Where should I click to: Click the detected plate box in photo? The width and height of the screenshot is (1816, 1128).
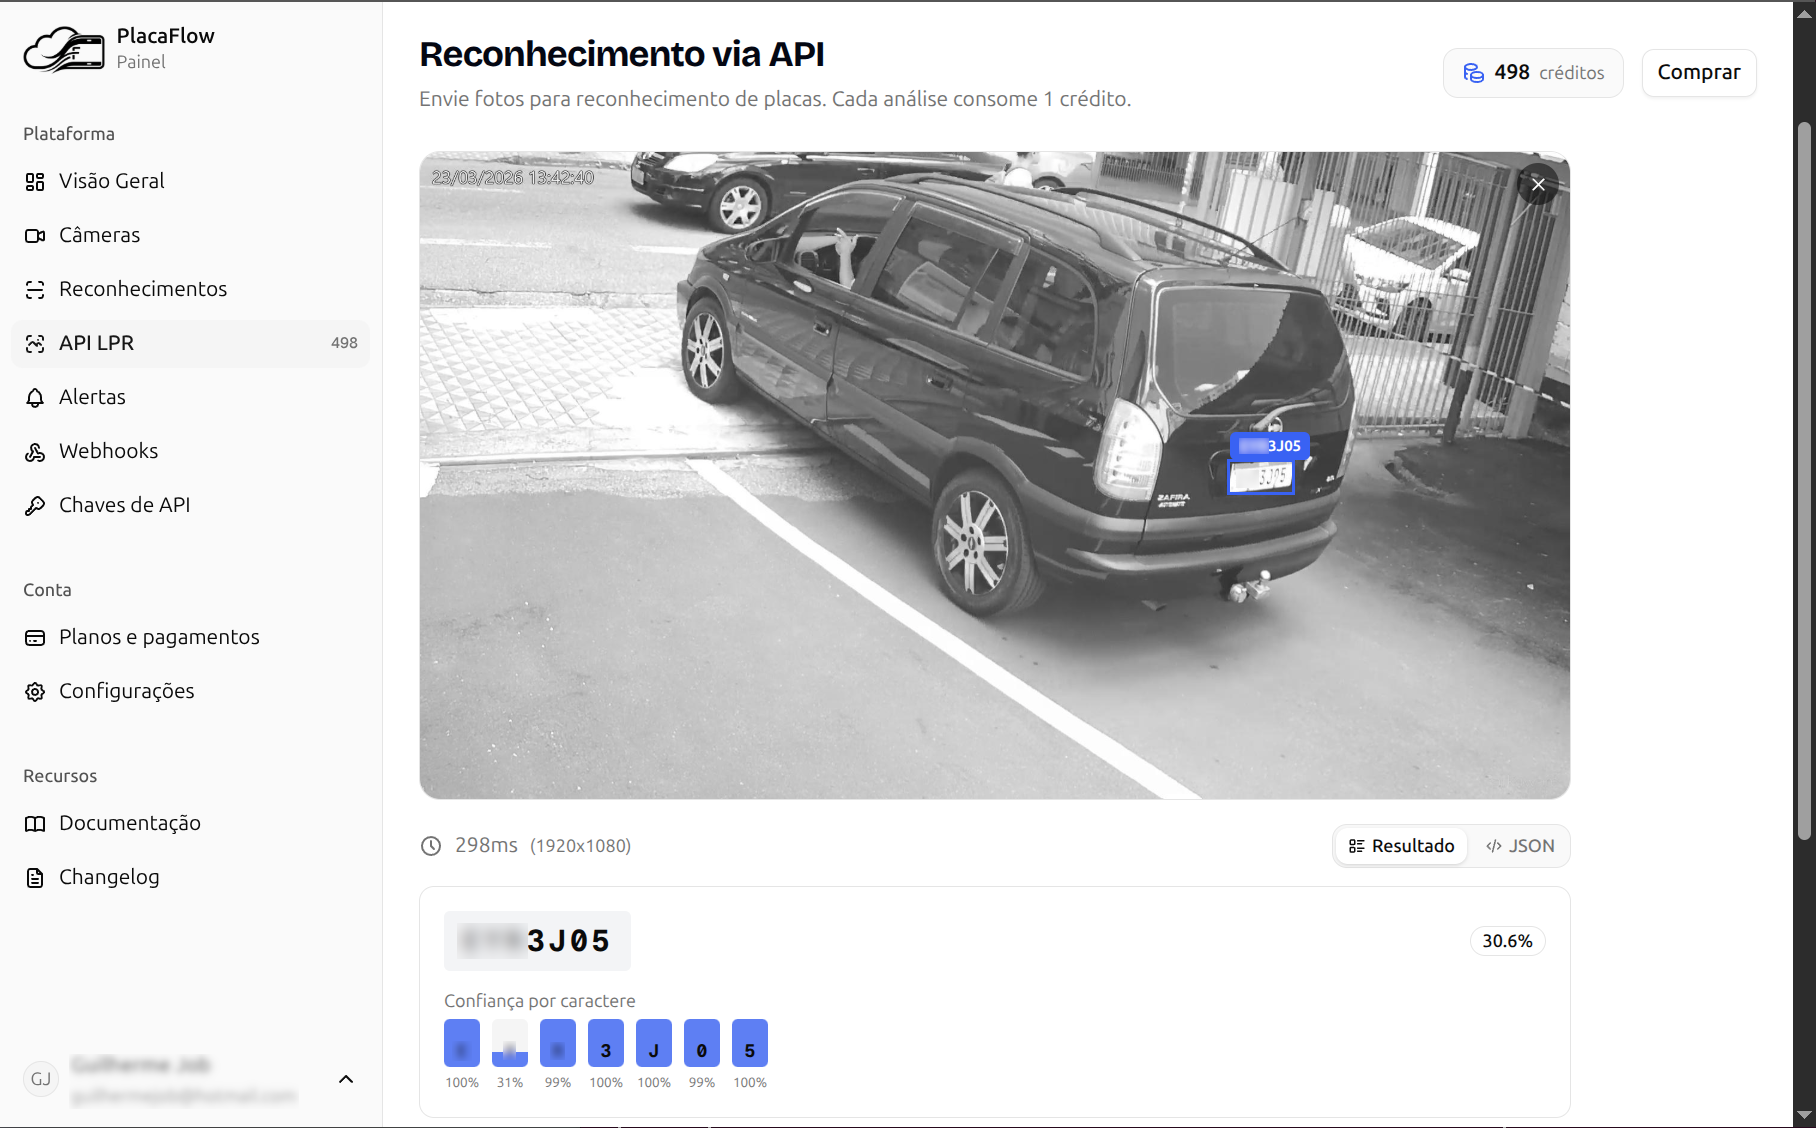1261,477
